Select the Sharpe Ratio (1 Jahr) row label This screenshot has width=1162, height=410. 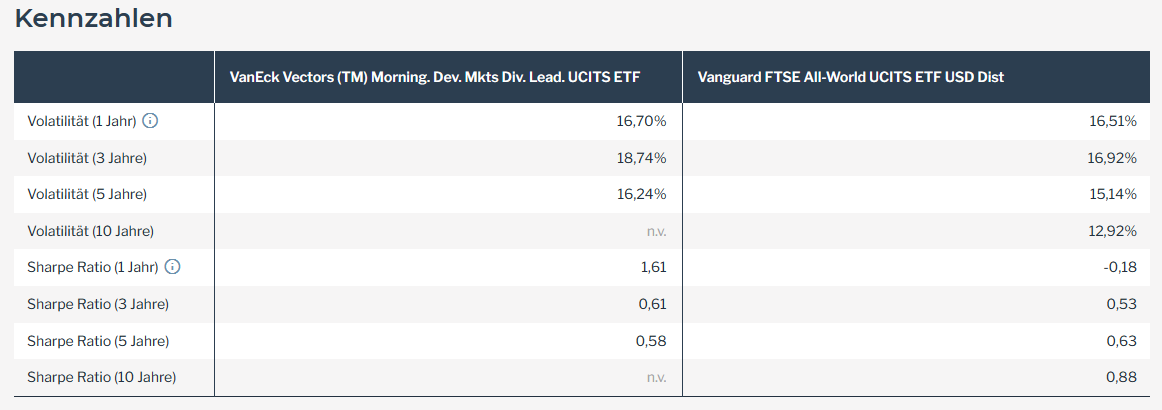click(x=92, y=267)
